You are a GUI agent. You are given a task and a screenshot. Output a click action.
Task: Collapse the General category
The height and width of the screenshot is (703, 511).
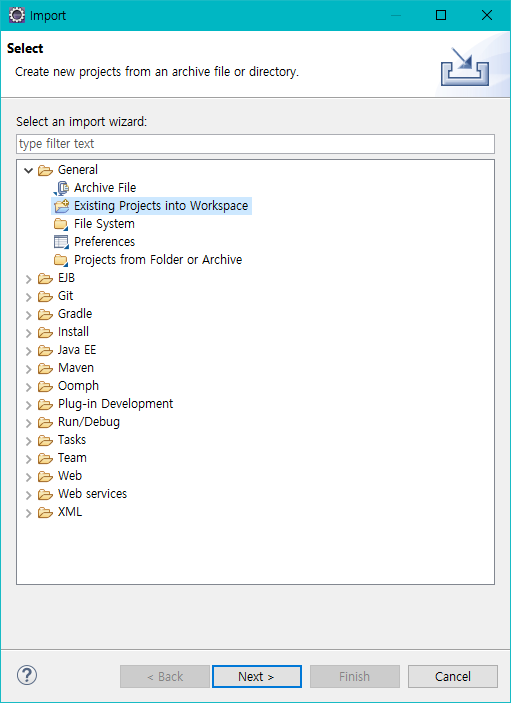(x=29, y=170)
